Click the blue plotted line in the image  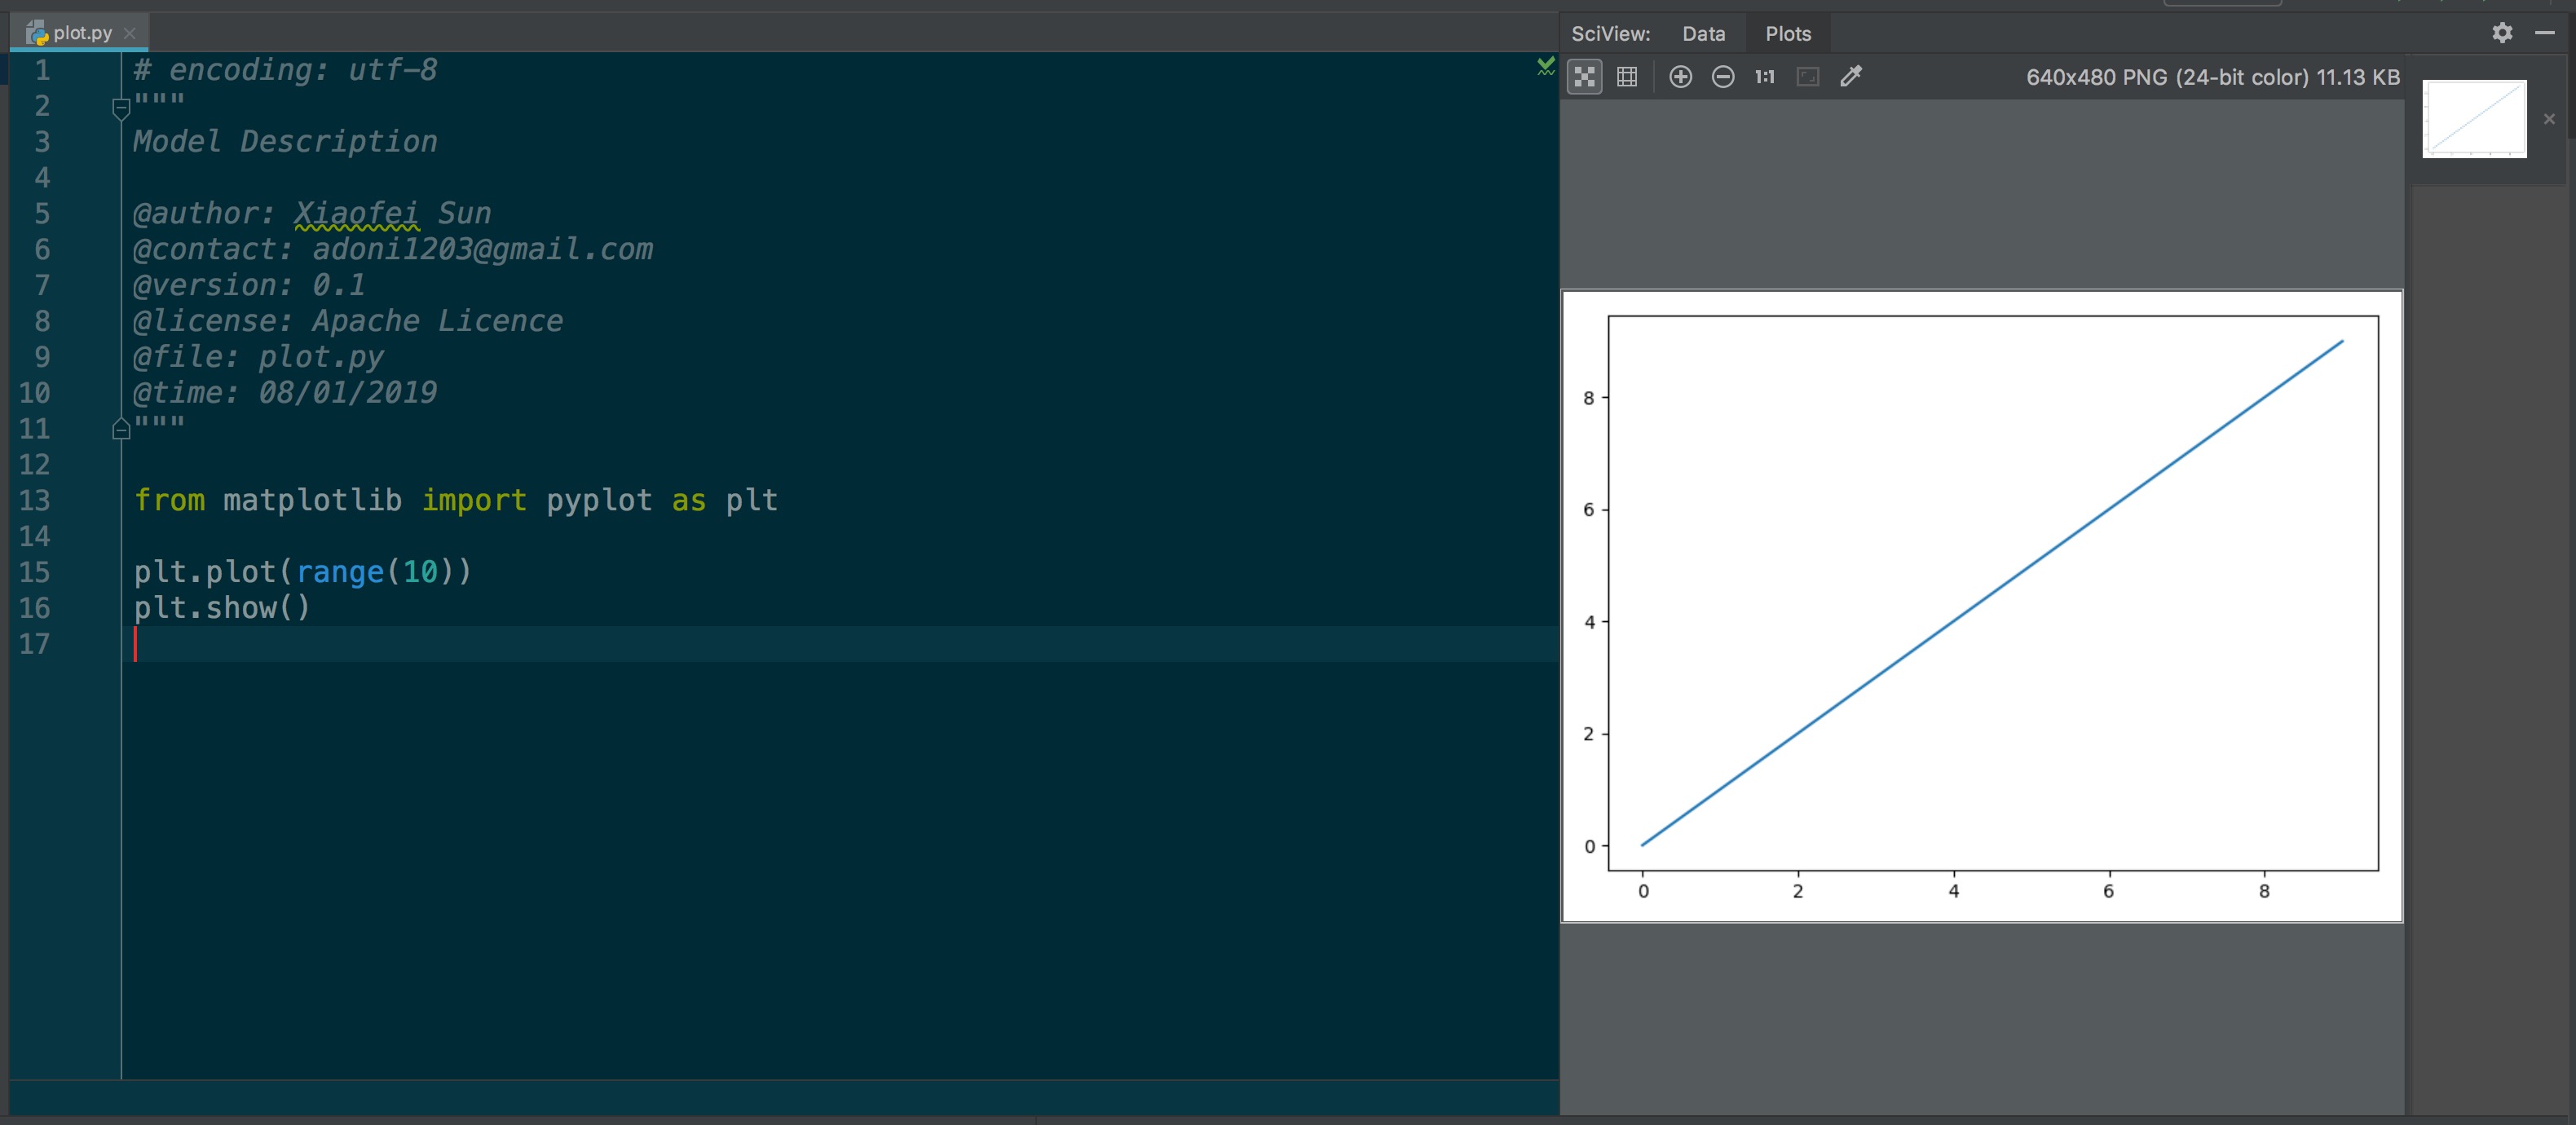1992,593
